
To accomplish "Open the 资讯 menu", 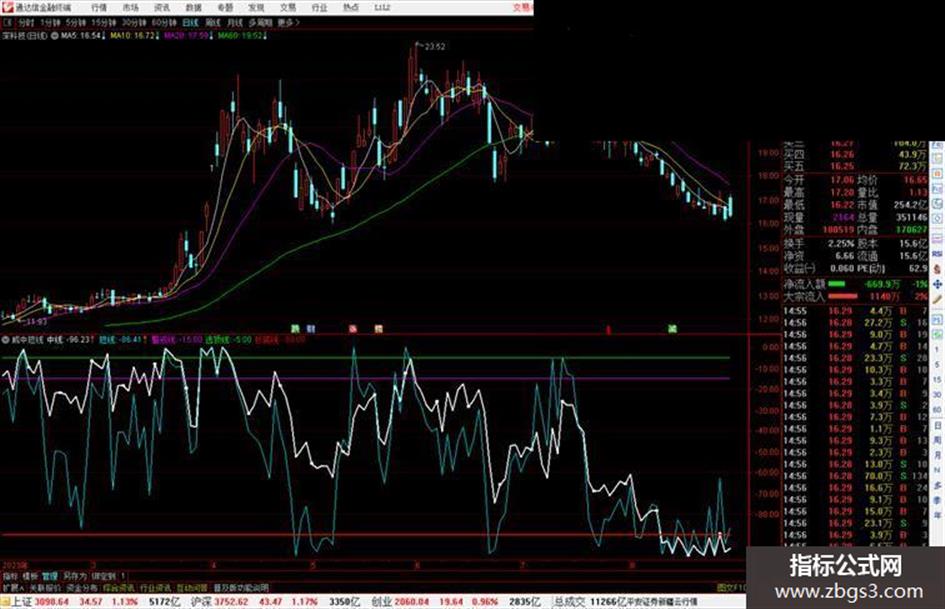I will pyautogui.click(x=162, y=7).
